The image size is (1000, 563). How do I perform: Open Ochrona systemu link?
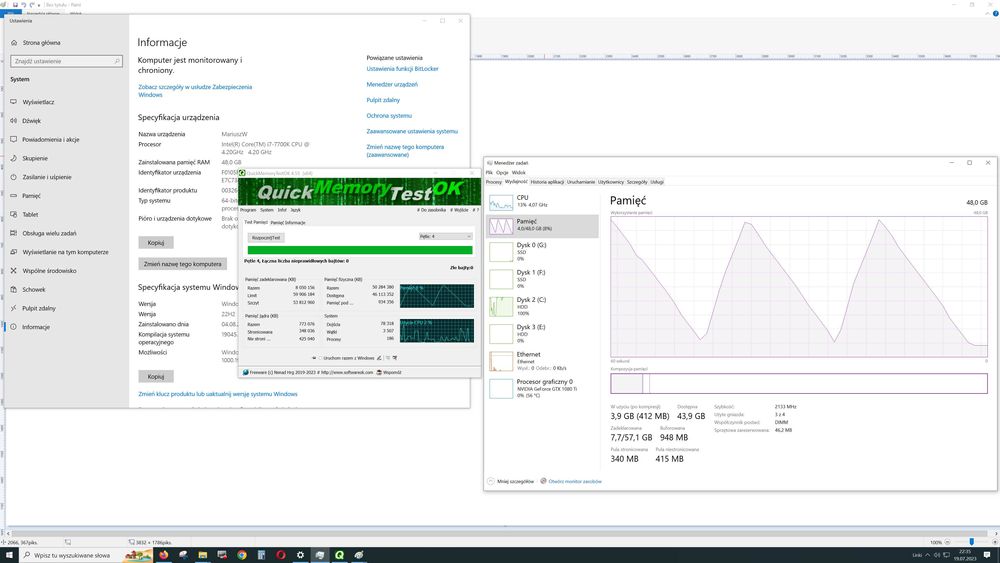pyautogui.click(x=389, y=116)
